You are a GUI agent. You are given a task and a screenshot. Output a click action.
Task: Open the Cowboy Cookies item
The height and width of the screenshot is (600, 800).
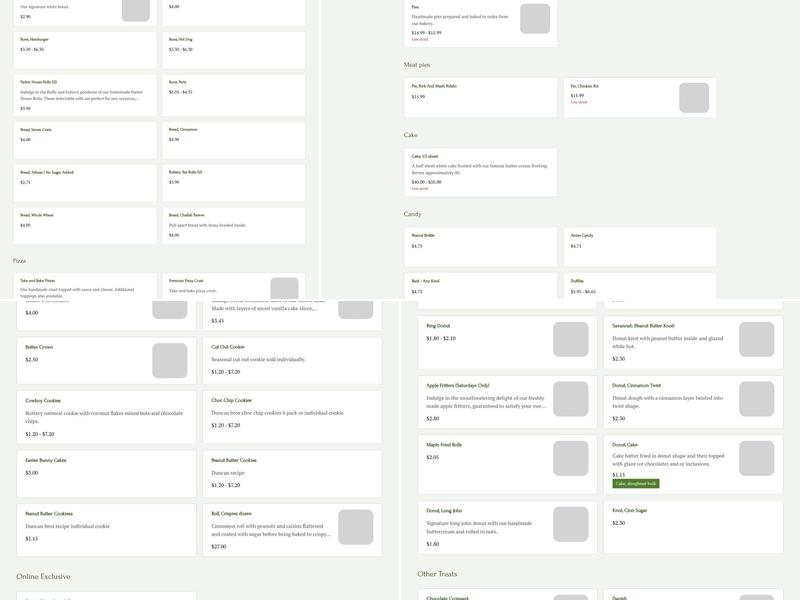(x=104, y=417)
